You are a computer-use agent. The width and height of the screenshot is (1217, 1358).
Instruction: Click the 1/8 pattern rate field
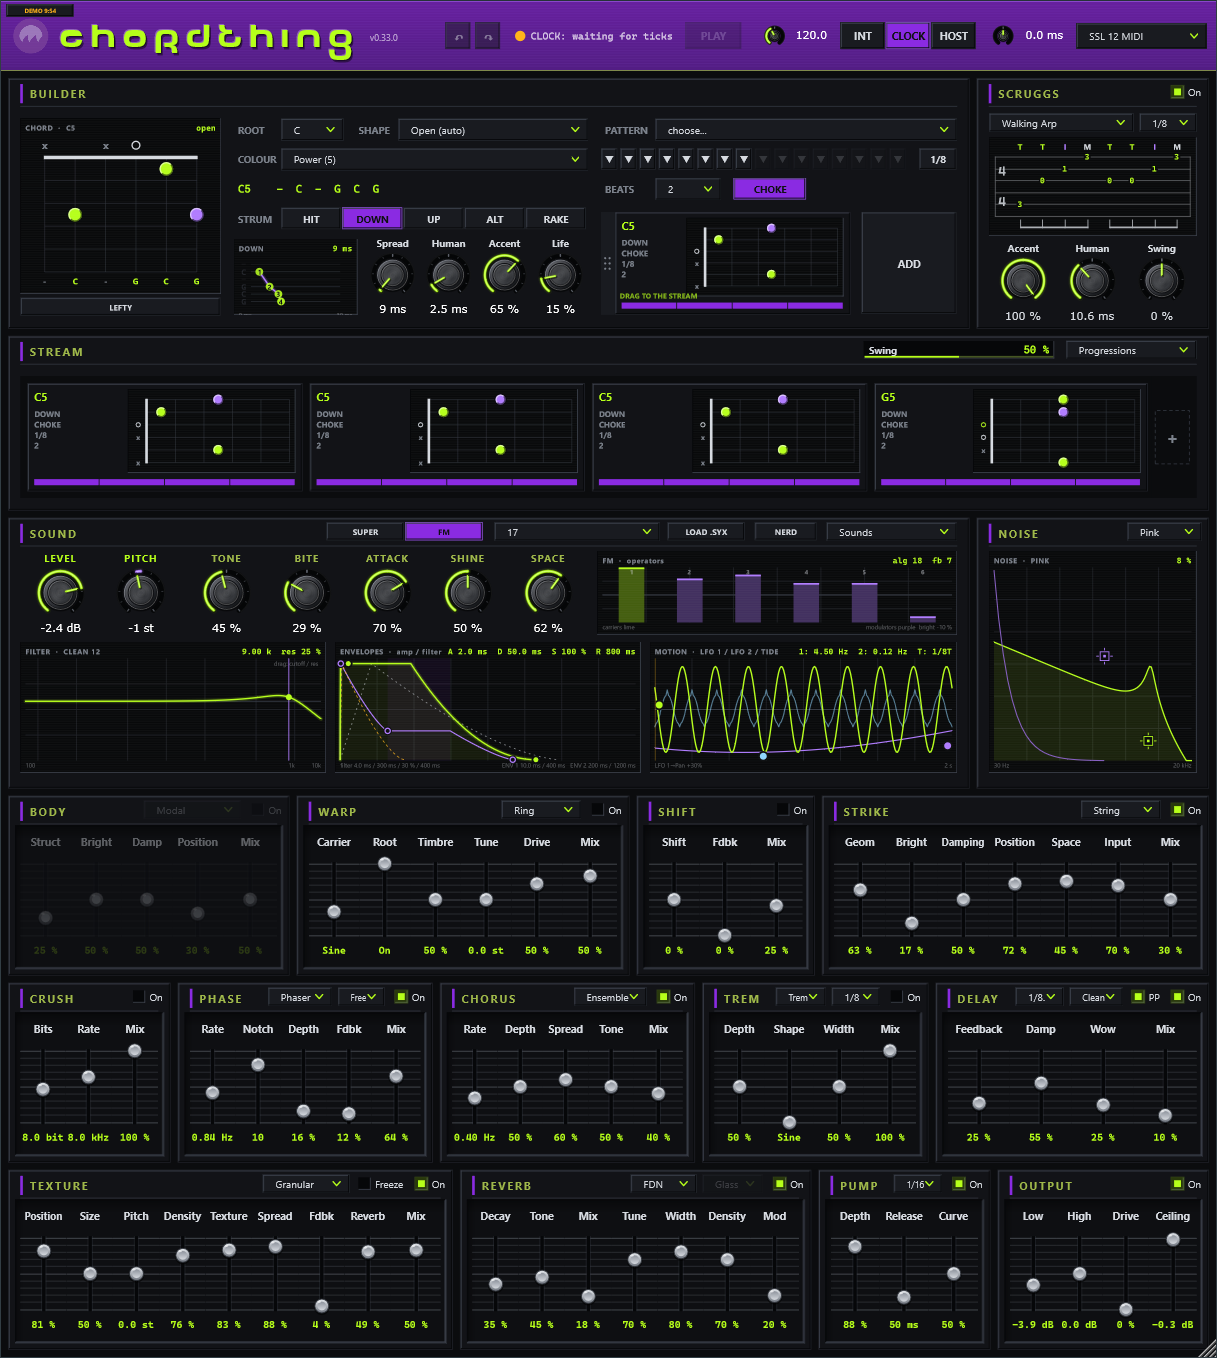[x=937, y=159]
